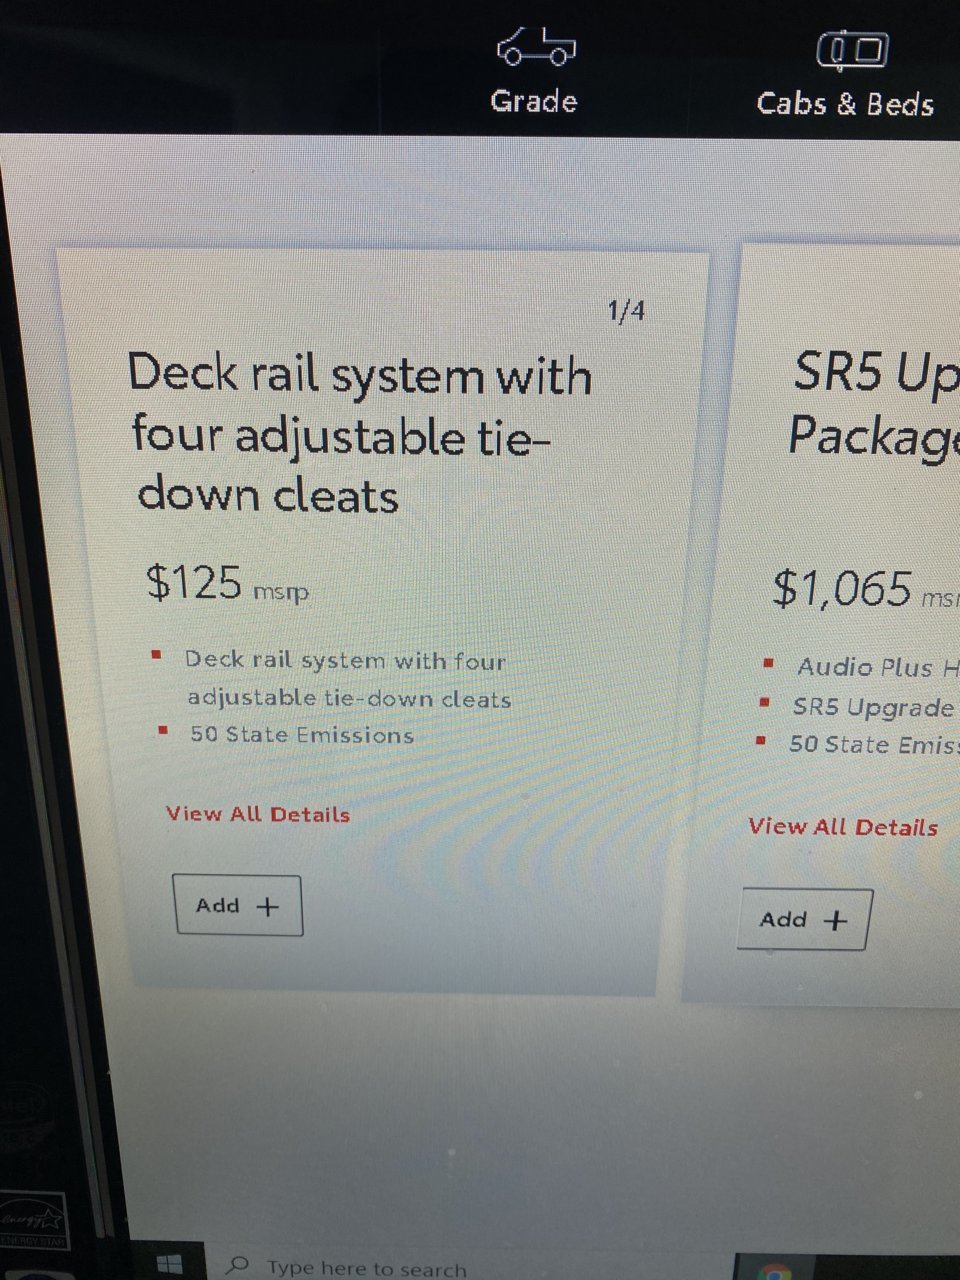Click the taskbar search magnifier icon
Viewport: 960px width, 1280px height.
pos(237,1266)
